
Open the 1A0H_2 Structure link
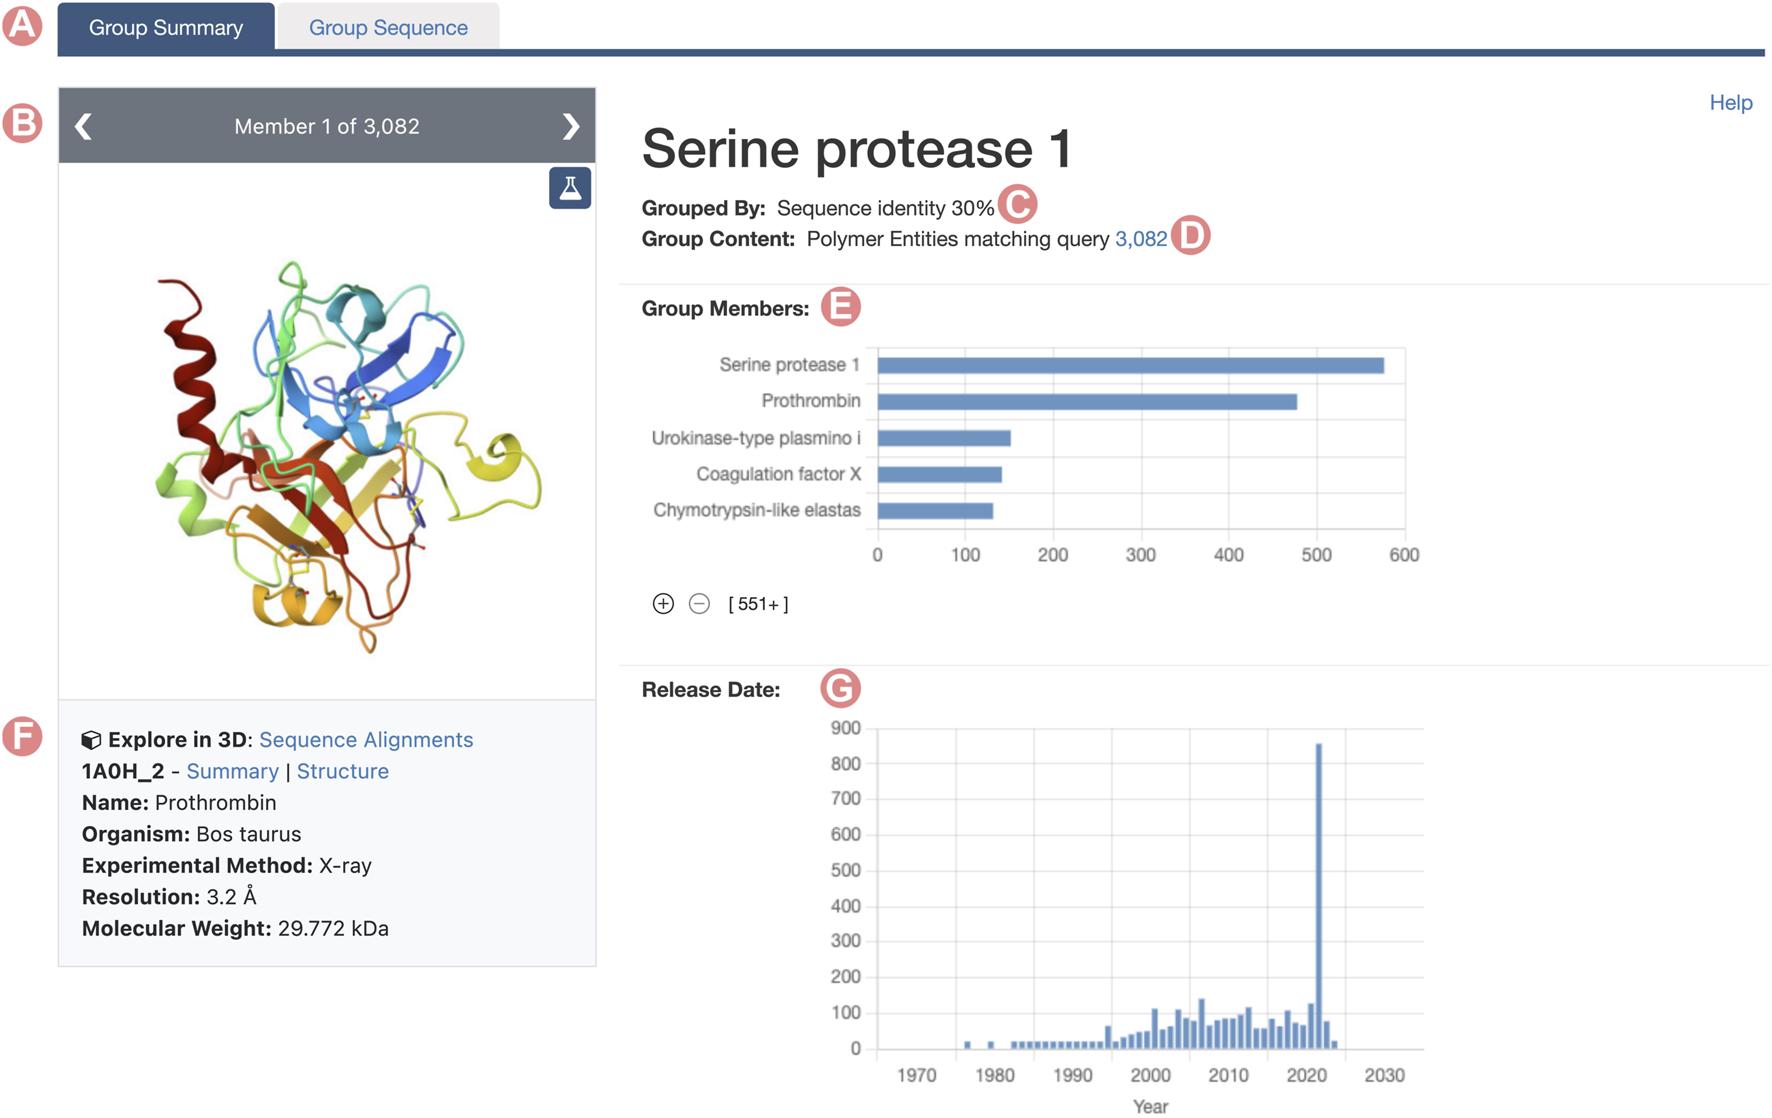(x=342, y=771)
